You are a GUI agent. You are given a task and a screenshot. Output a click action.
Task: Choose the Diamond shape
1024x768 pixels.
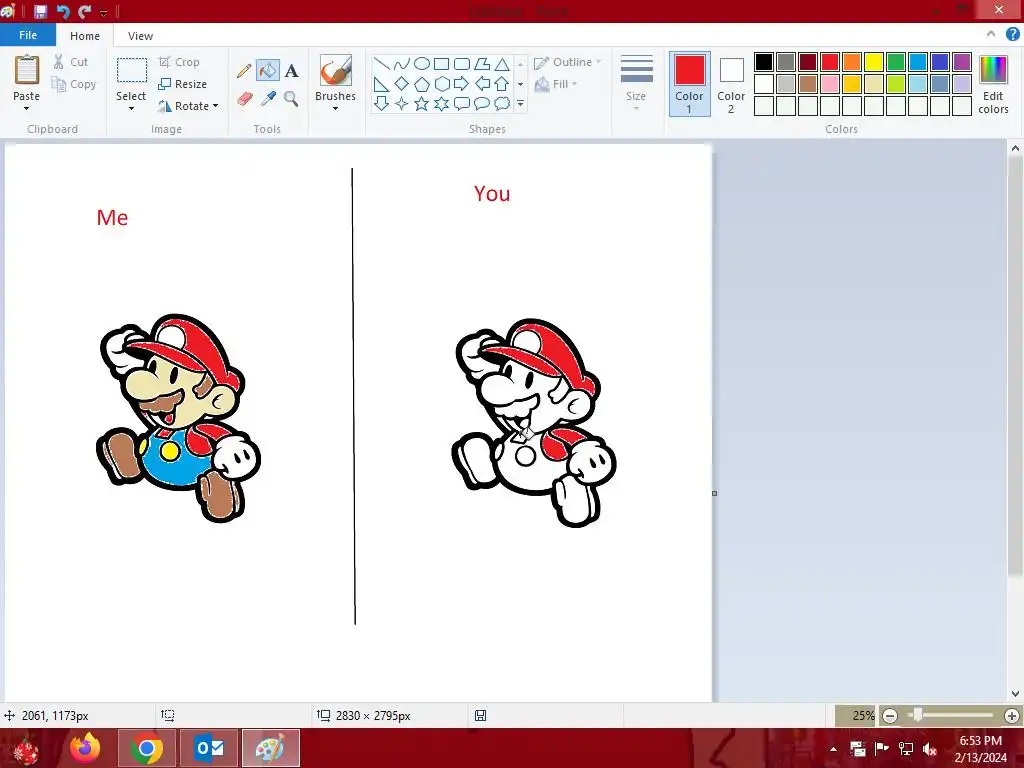pyautogui.click(x=402, y=84)
